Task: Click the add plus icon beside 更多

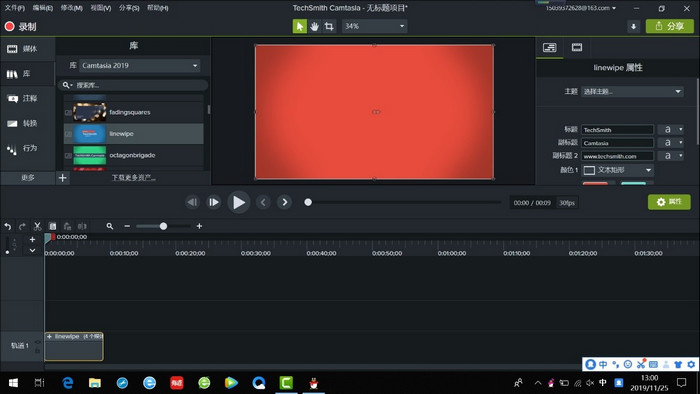Action: click(x=62, y=178)
